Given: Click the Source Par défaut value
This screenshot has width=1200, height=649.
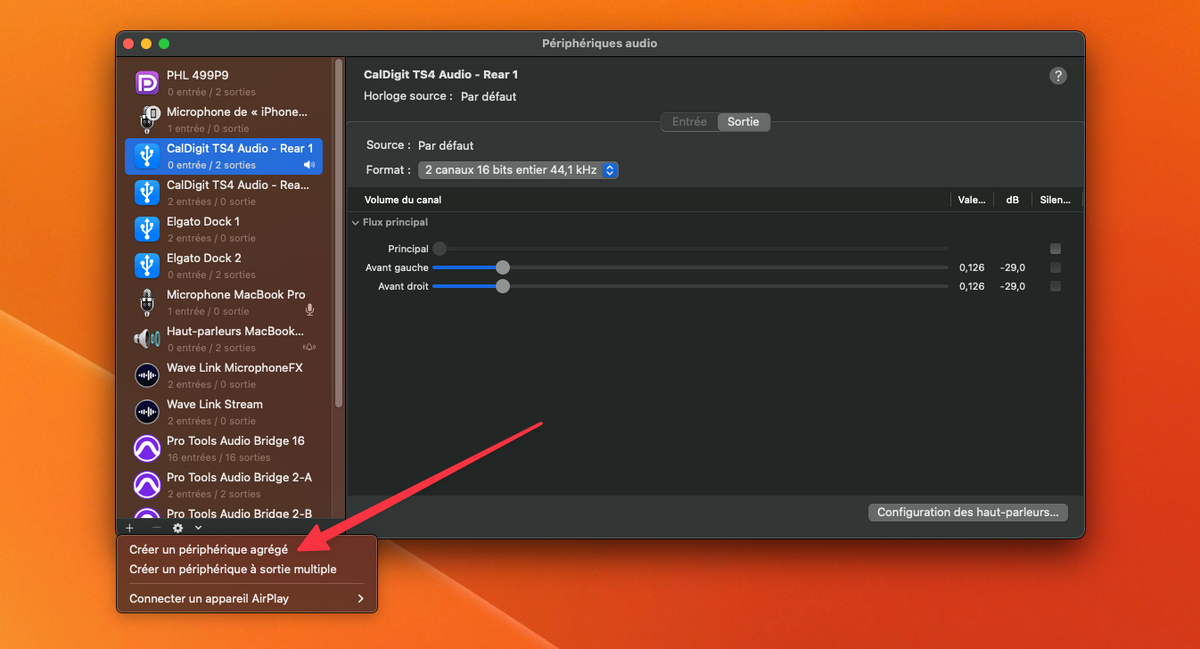Looking at the screenshot, I should tap(446, 146).
